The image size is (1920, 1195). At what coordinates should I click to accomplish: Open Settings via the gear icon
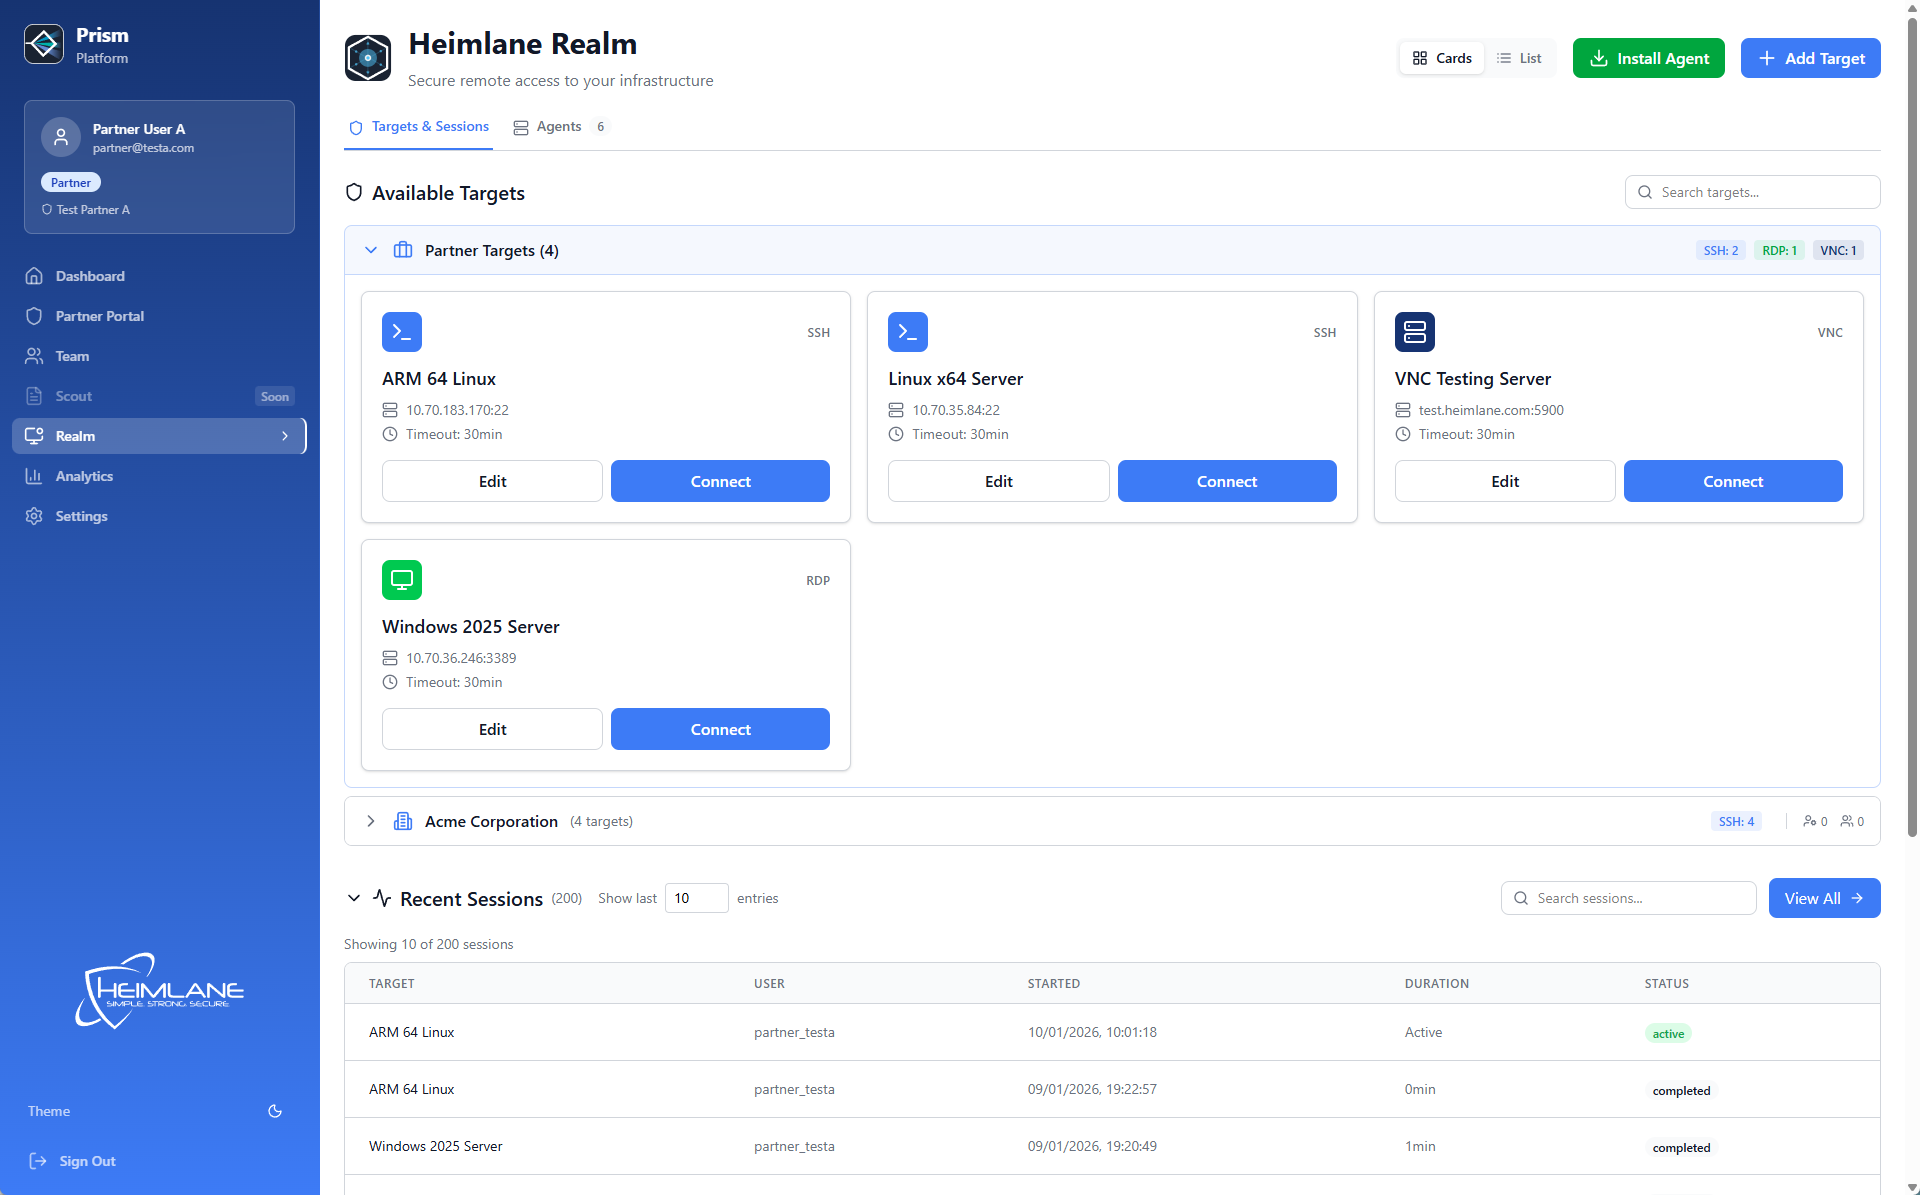[x=34, y=516]
